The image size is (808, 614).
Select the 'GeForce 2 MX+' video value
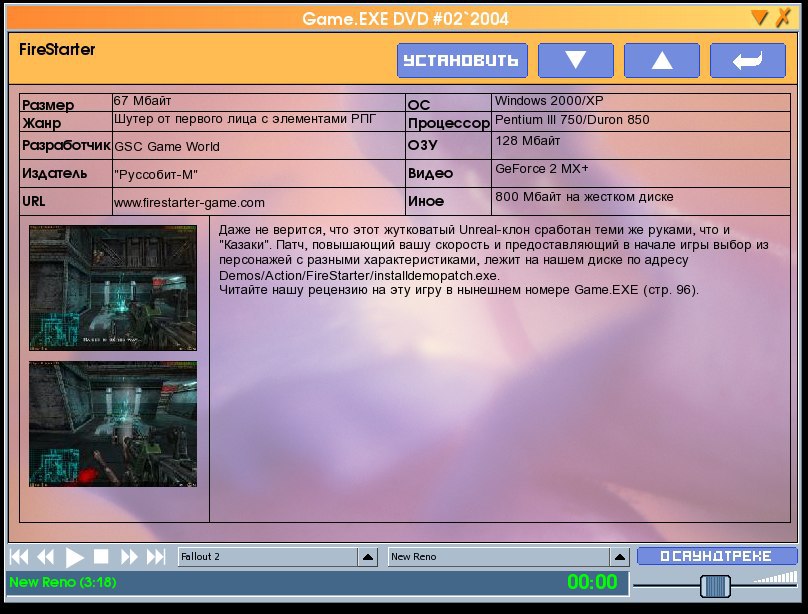[542, 169]
